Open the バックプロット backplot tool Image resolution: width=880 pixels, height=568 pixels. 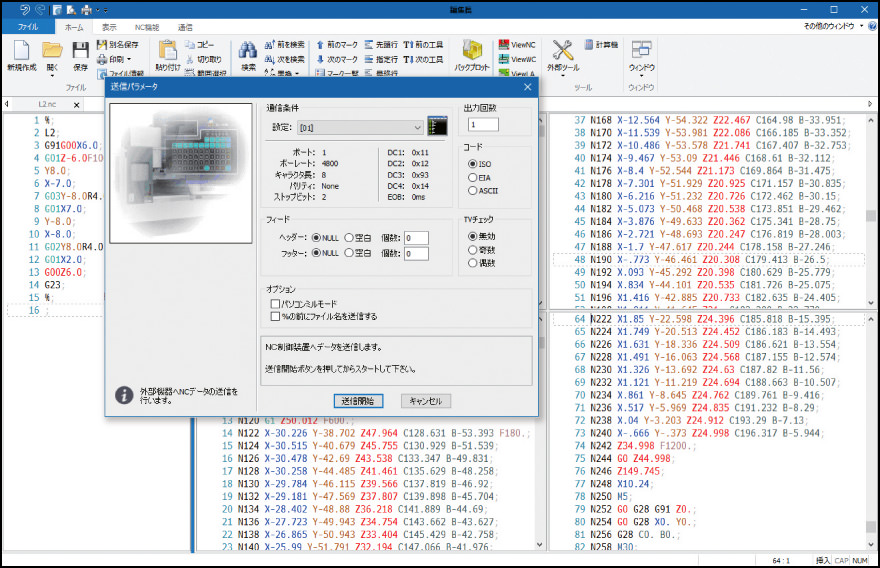[472, 52]
